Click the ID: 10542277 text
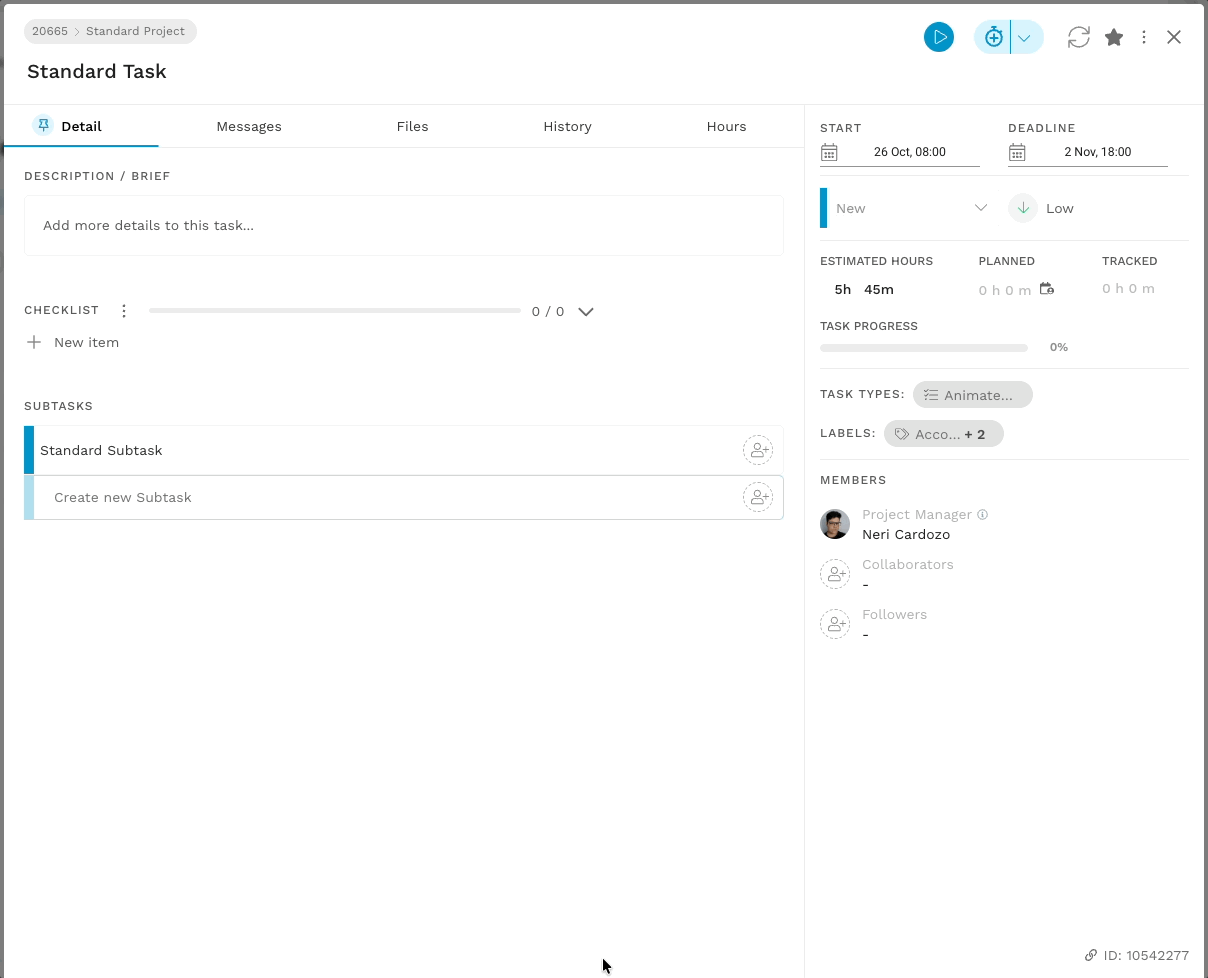The width and height of the screenshot is (1208, 978). (1146, 955)
